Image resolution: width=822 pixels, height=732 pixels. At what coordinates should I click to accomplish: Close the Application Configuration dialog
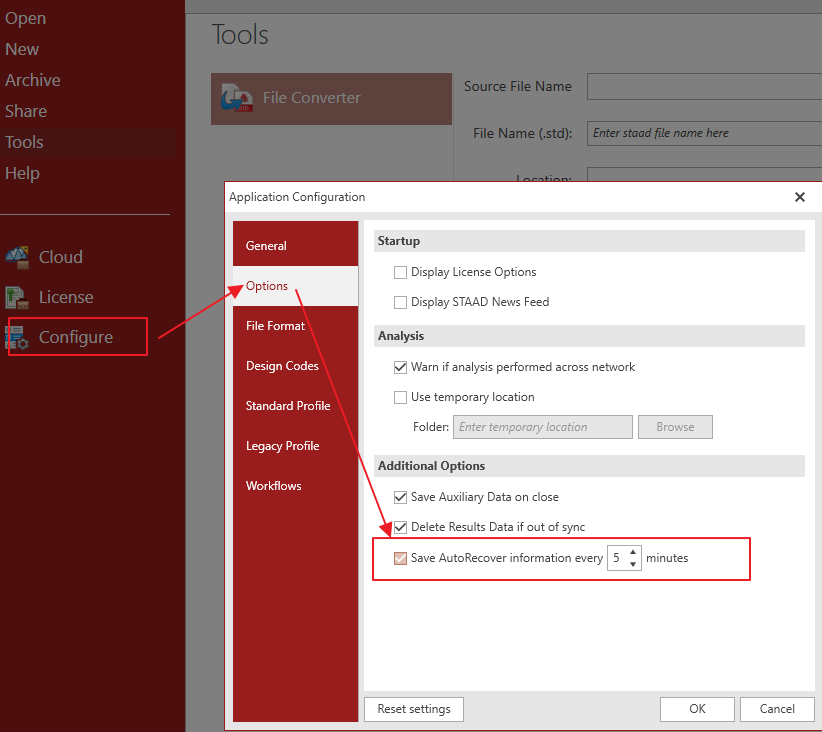(800, 197)
